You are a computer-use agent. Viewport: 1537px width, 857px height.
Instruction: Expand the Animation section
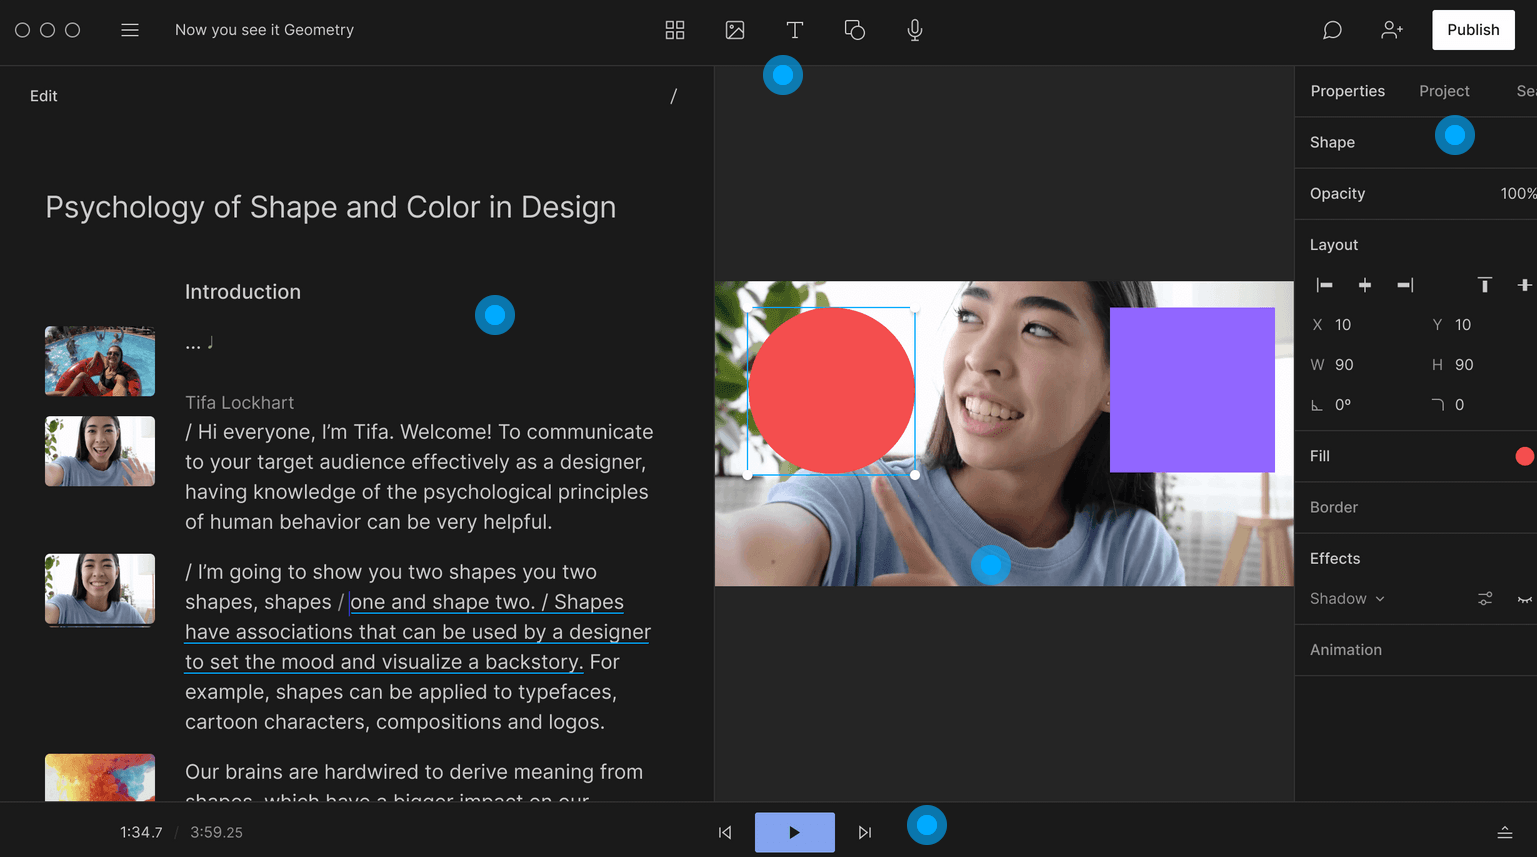1346,650
